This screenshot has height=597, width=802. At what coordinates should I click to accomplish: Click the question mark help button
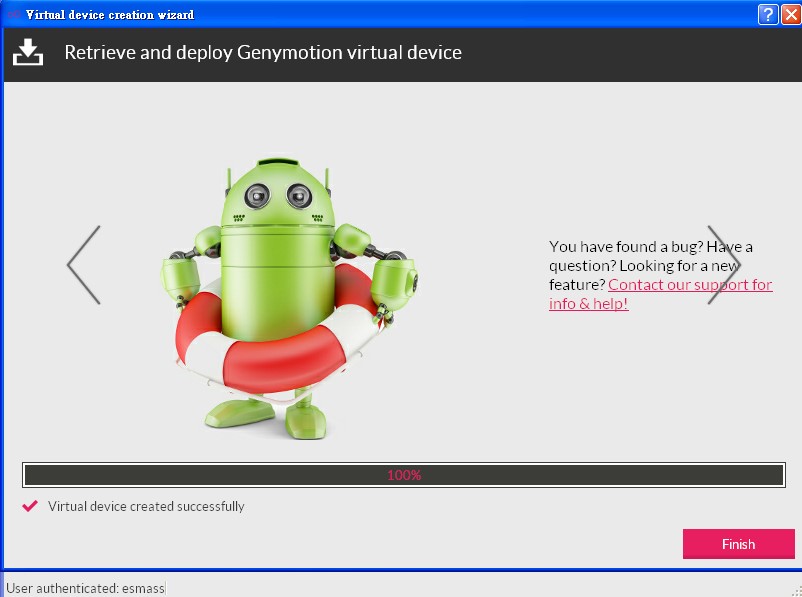coord(768,14)
